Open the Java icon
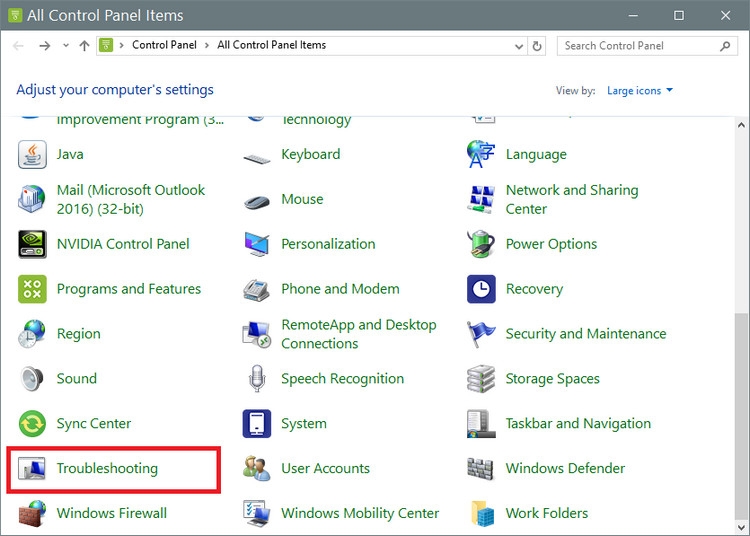This screenshot has height=536, width=750. tap(32, 154)
